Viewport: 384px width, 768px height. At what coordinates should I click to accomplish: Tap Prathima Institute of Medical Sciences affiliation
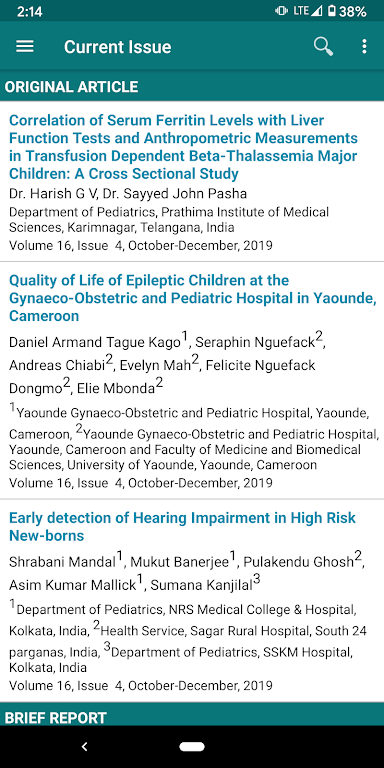click(x=169, y=219)
